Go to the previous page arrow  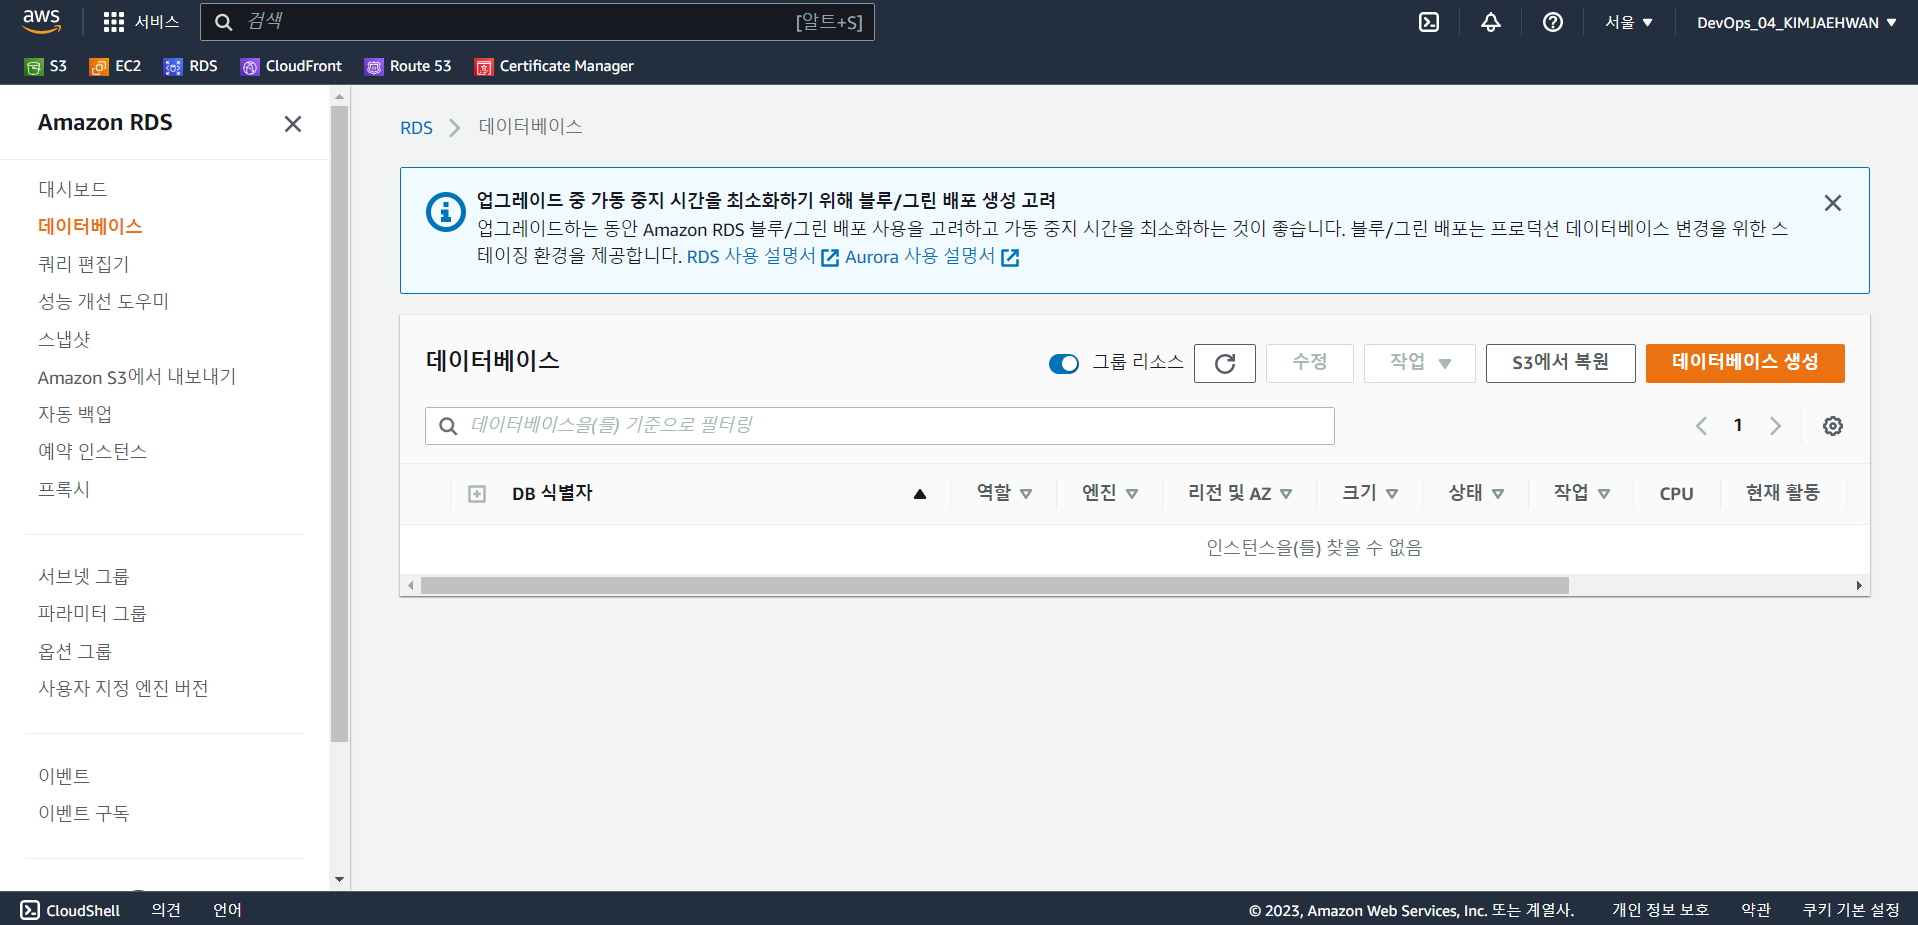coord(1701,426)
